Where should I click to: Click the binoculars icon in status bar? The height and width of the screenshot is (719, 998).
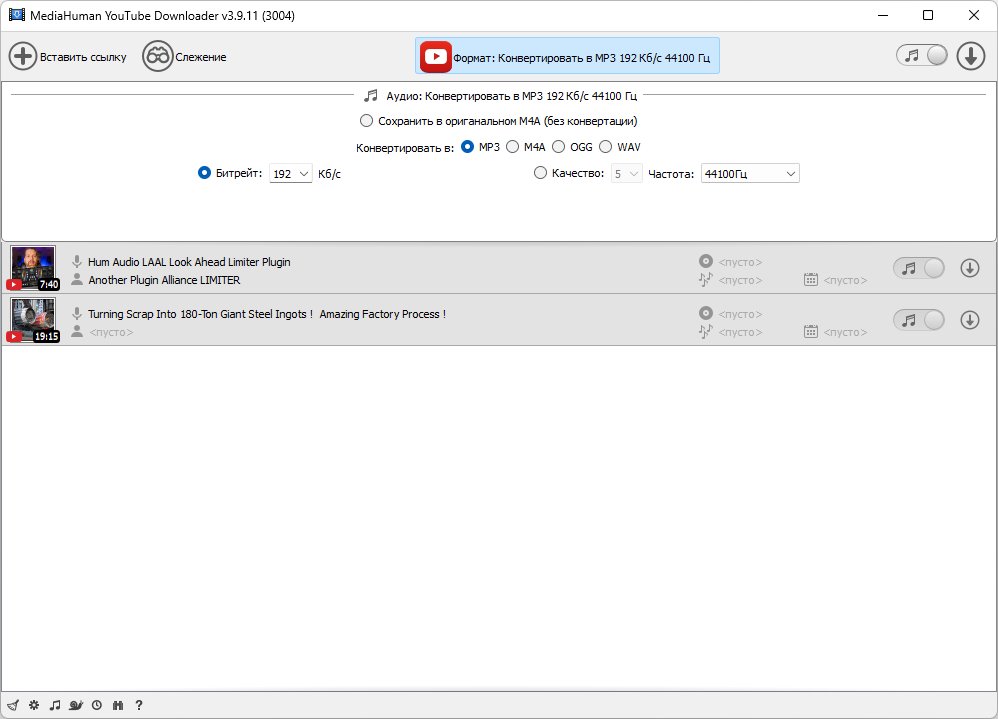(118, 705)
